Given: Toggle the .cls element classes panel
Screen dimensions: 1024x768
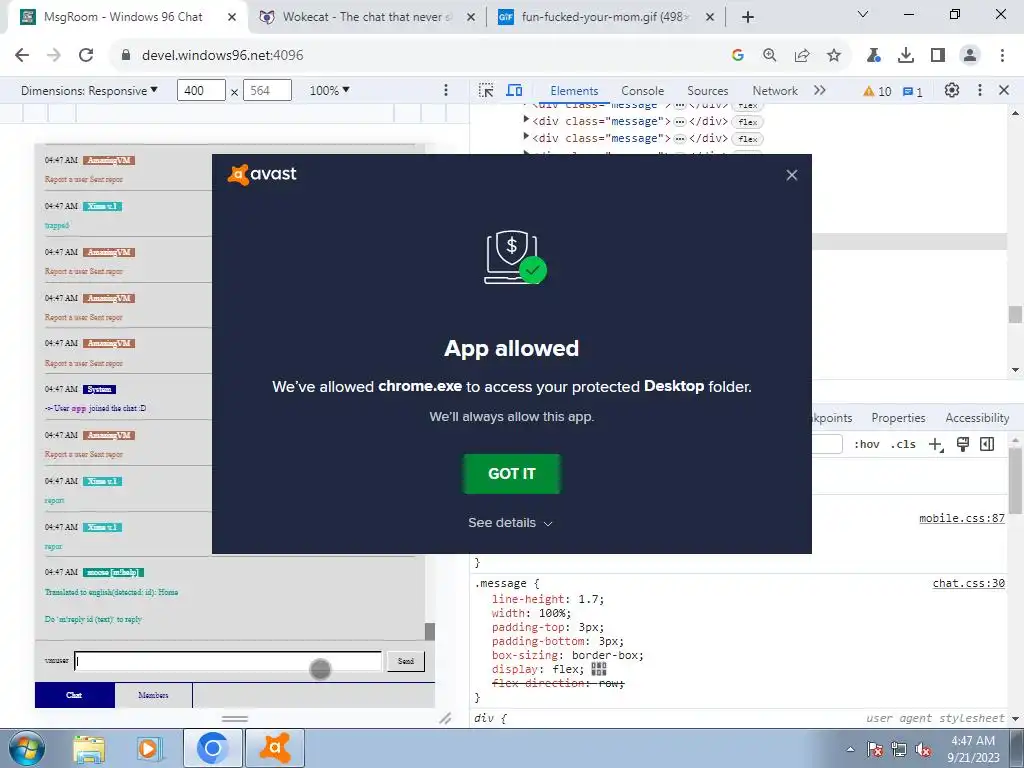Looking at the screenshot, I should (x=903, y=445).
